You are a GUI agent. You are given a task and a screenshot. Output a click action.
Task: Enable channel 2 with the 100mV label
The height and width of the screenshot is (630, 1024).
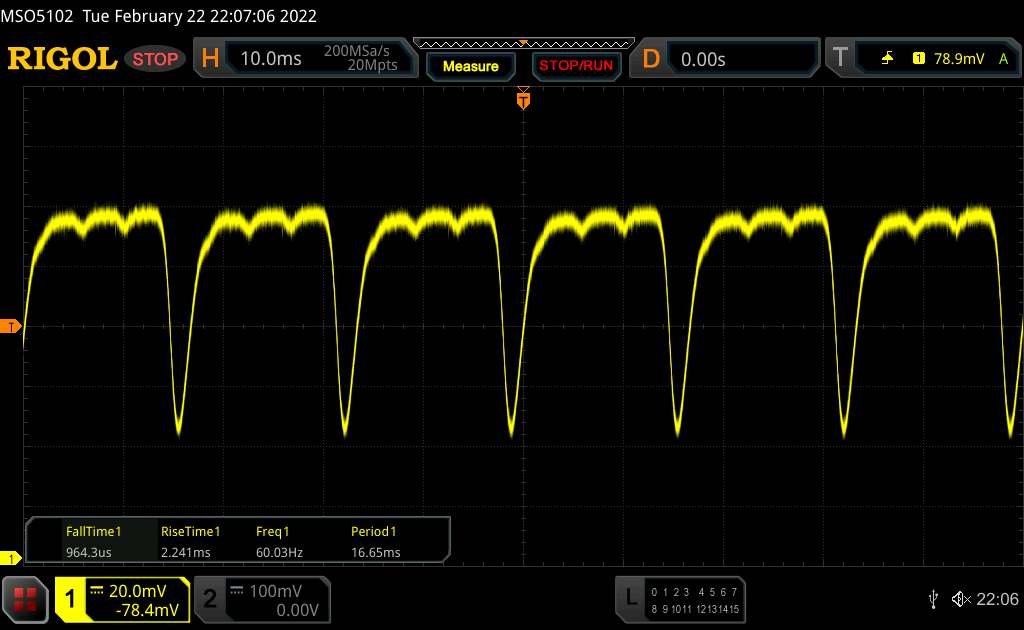point(259,598)
